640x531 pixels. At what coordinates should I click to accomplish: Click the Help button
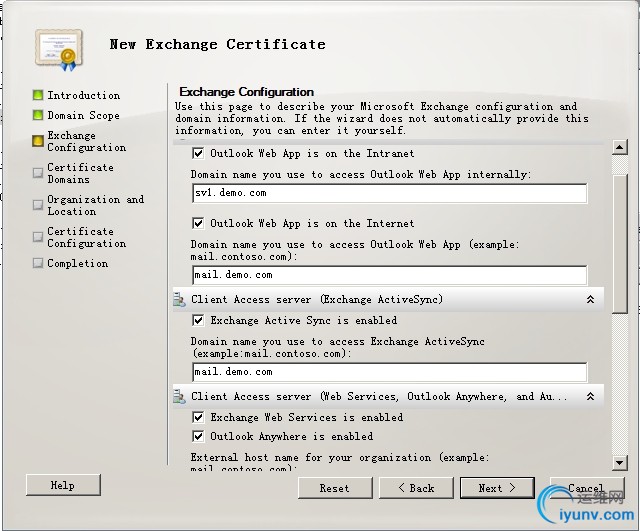click(x=63, y=485)
